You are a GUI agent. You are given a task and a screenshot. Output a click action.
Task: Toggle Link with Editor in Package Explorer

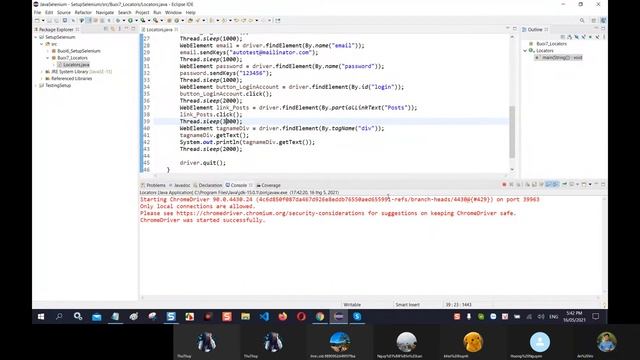point(113,29)
